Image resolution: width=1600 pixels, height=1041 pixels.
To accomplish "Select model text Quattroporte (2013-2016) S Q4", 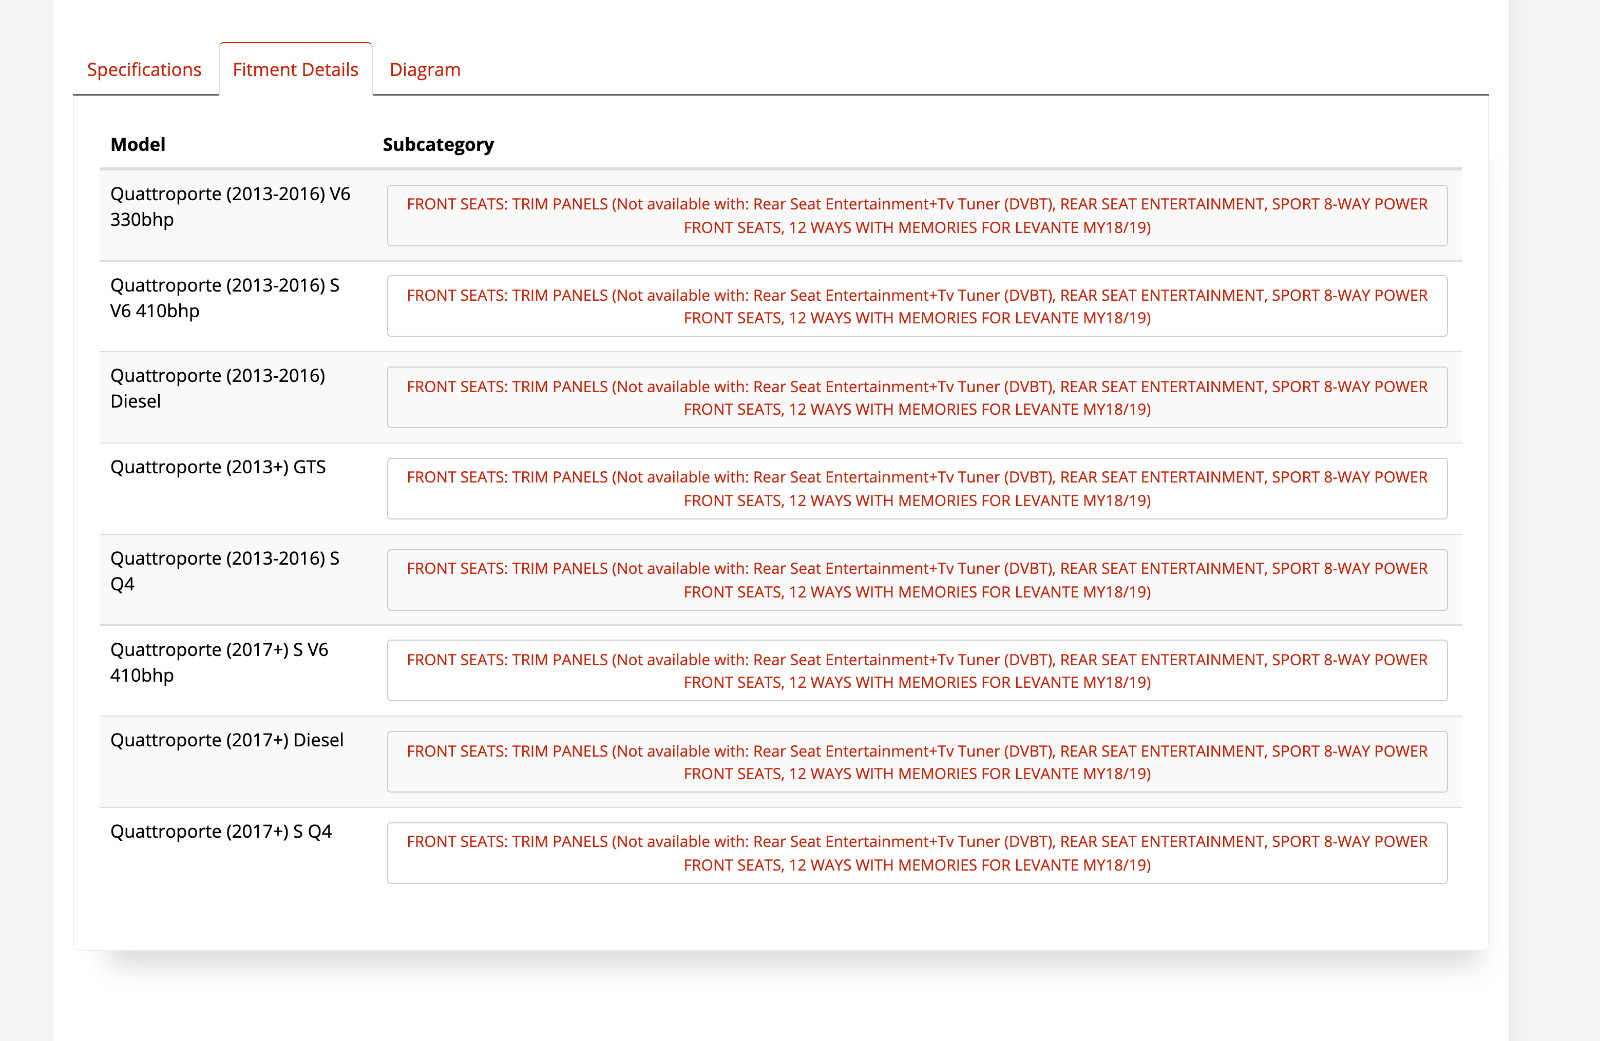I will [x=225, y=571].
